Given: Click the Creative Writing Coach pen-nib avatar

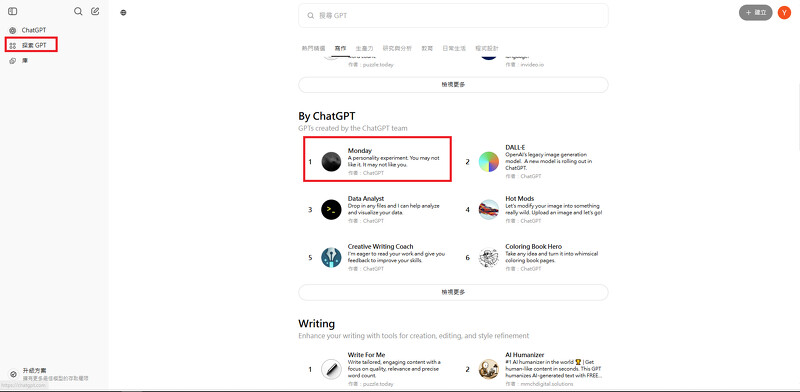Looking at the screenshot, I should (331, 258).
